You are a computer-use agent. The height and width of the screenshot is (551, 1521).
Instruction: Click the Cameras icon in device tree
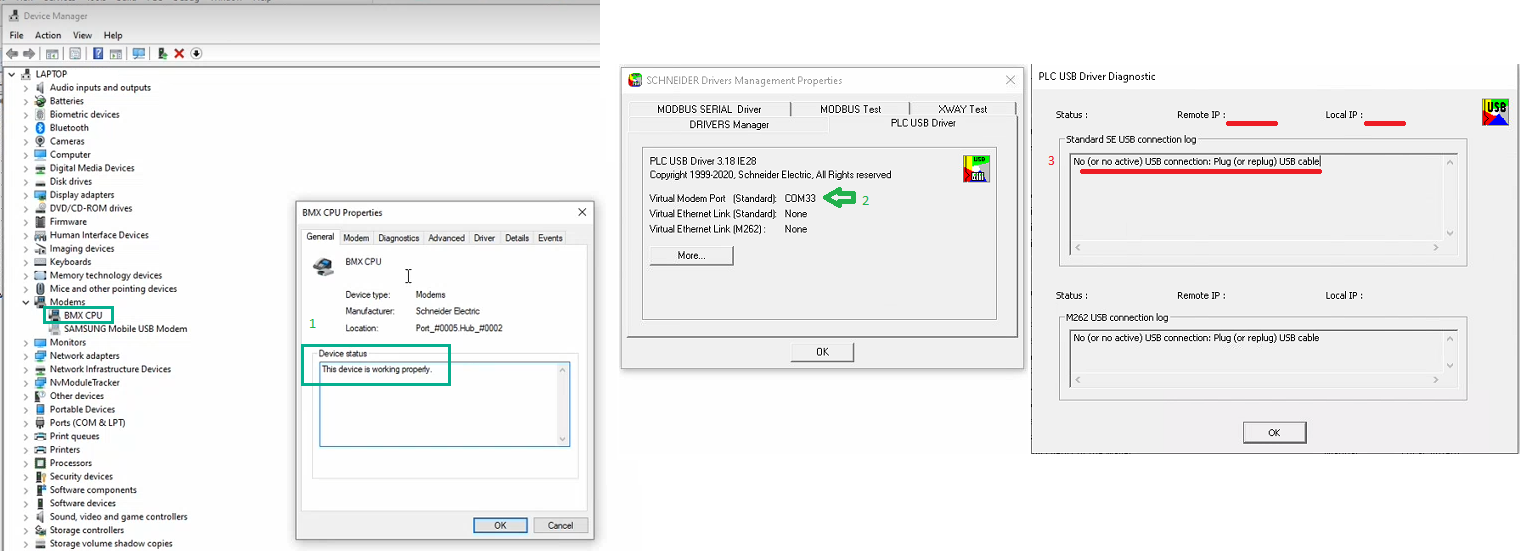point(41,141)
